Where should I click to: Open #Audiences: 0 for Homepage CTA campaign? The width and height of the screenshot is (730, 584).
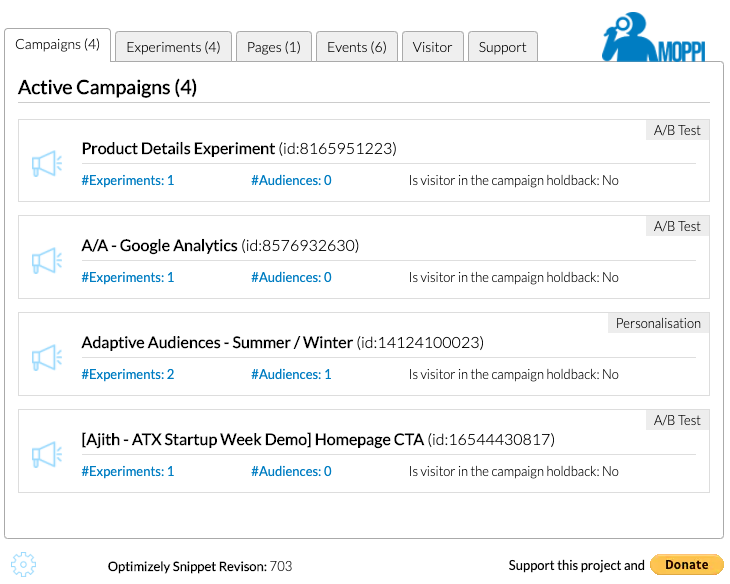click(x=291, y=471)
